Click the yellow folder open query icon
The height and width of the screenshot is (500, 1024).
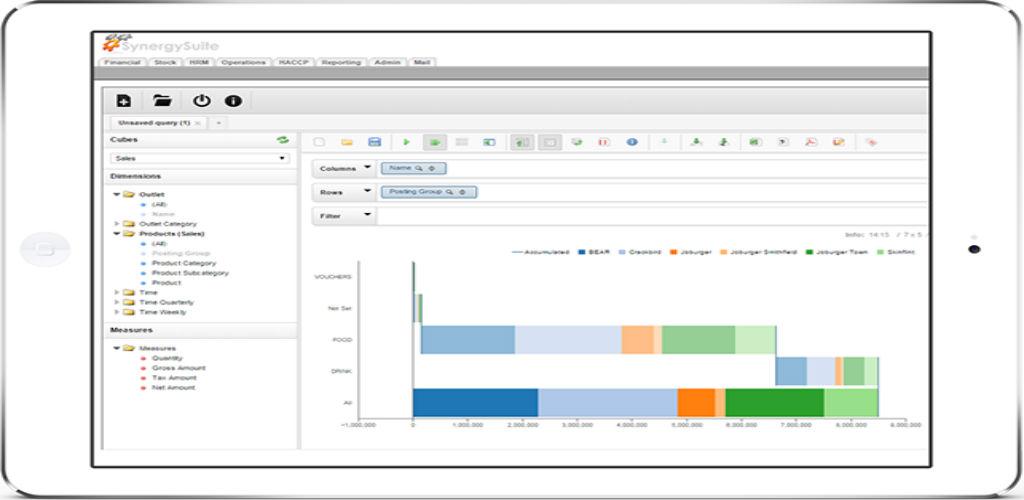point(347,142)
